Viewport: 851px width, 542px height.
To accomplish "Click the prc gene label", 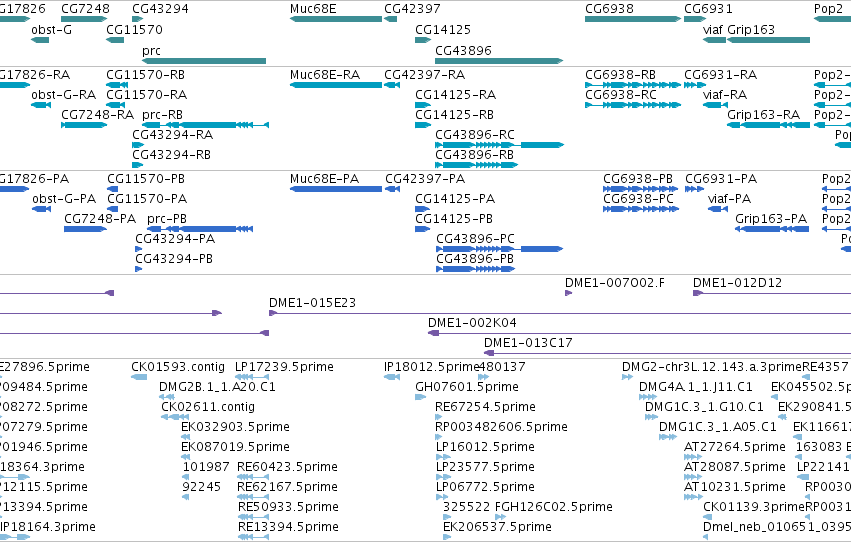I will point(151,51).
